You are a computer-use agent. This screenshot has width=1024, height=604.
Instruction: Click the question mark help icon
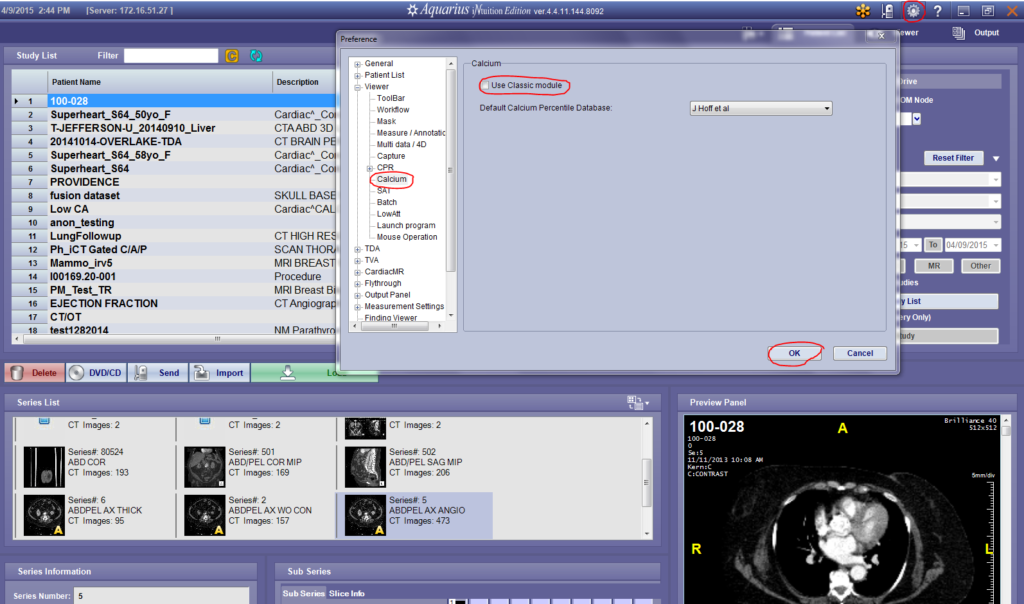[938, 11]
